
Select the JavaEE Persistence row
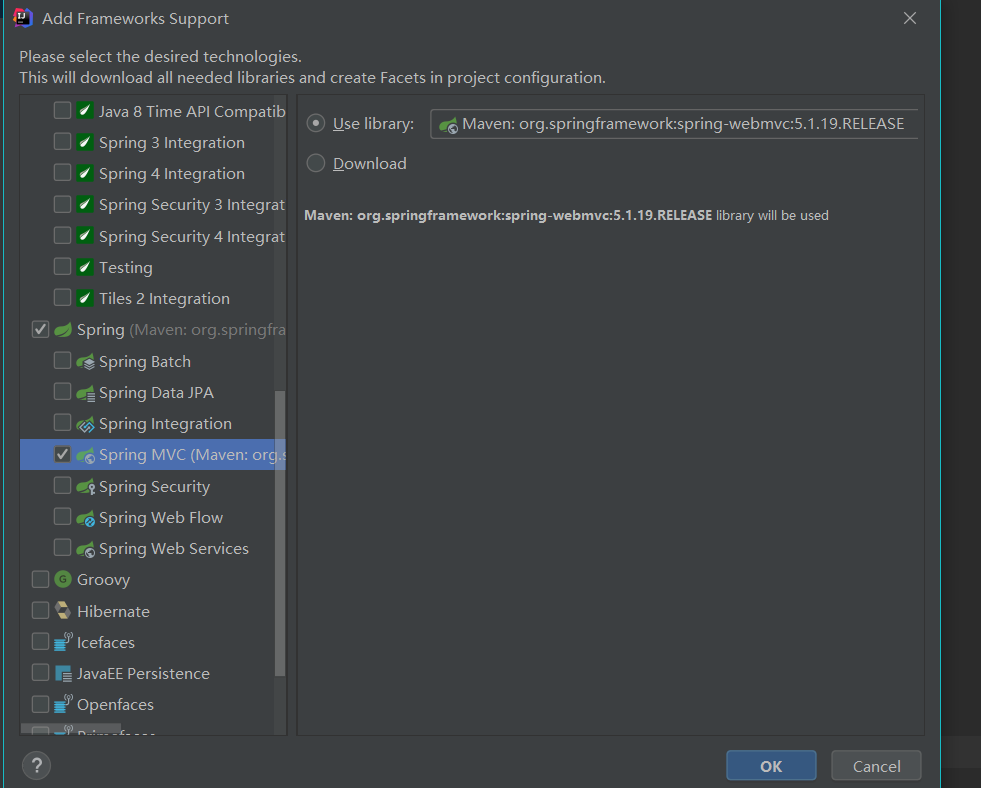click(x=153, y=674)
